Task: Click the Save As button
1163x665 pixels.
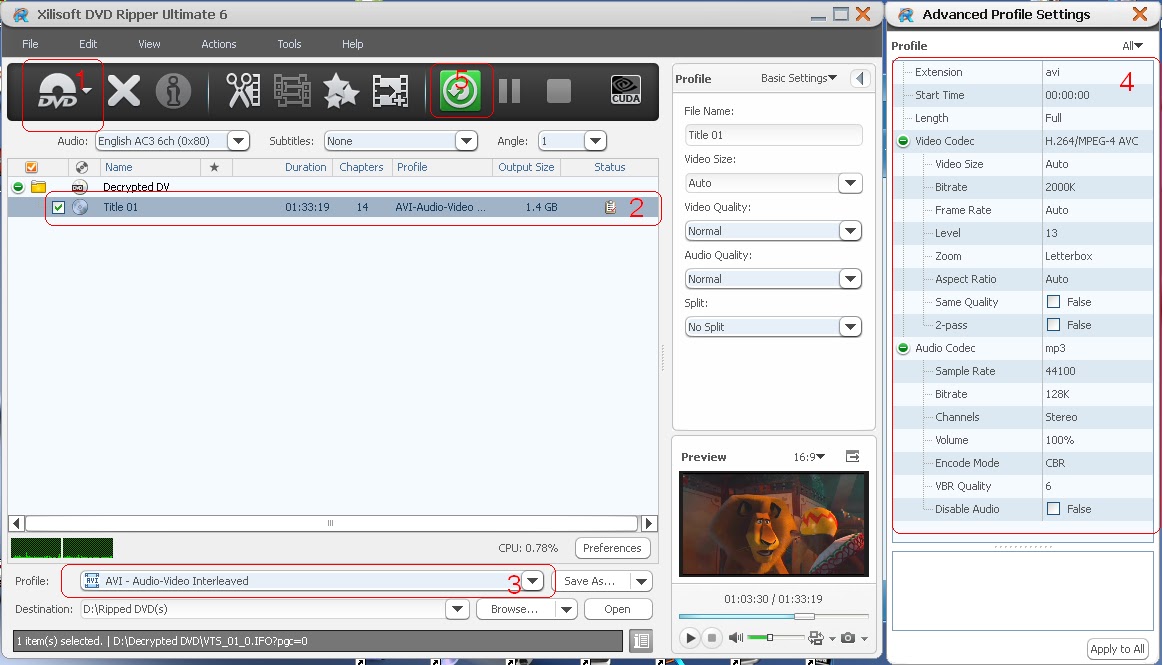Action: [590, 581]
